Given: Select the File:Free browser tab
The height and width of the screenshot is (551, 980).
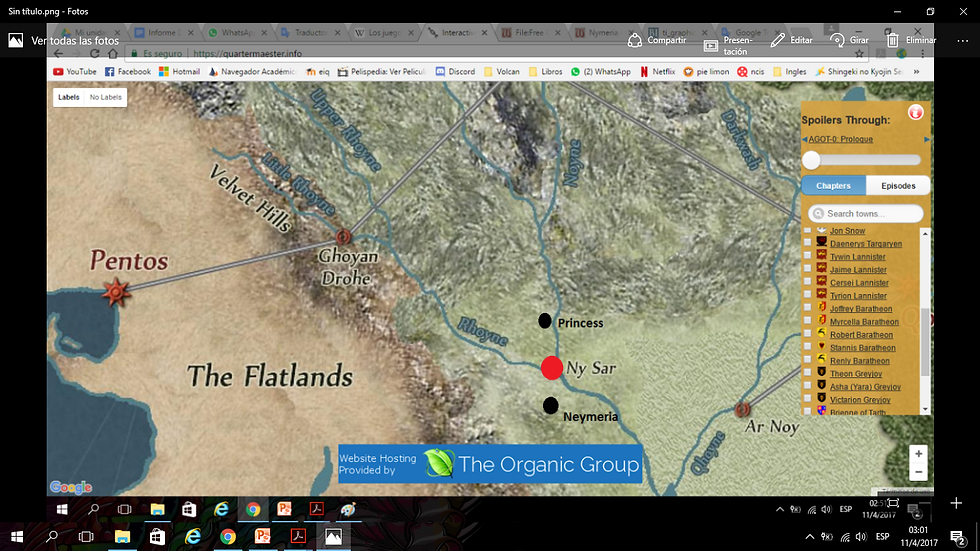Looking at the screenshot, I should [x=529, y=32].
